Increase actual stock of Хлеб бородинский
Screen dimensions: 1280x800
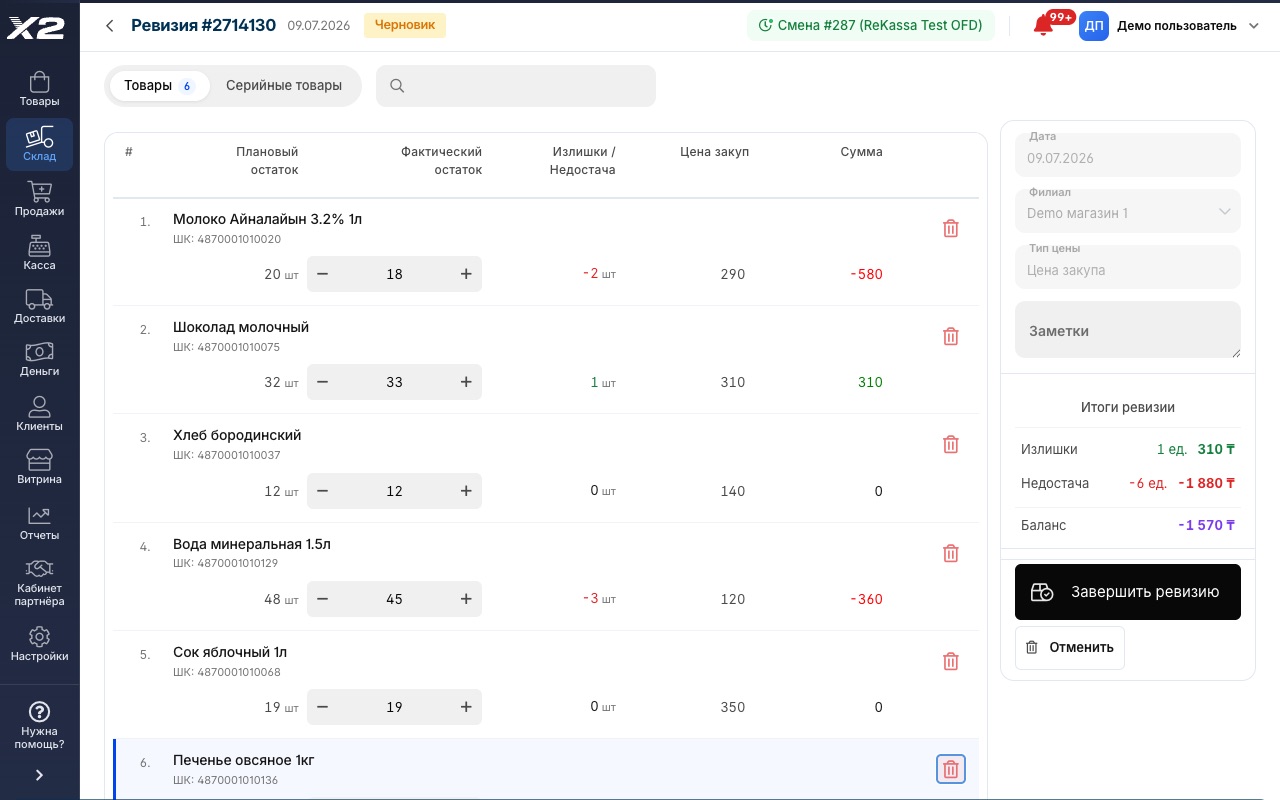pyautogui.click(x=466, y=491)
